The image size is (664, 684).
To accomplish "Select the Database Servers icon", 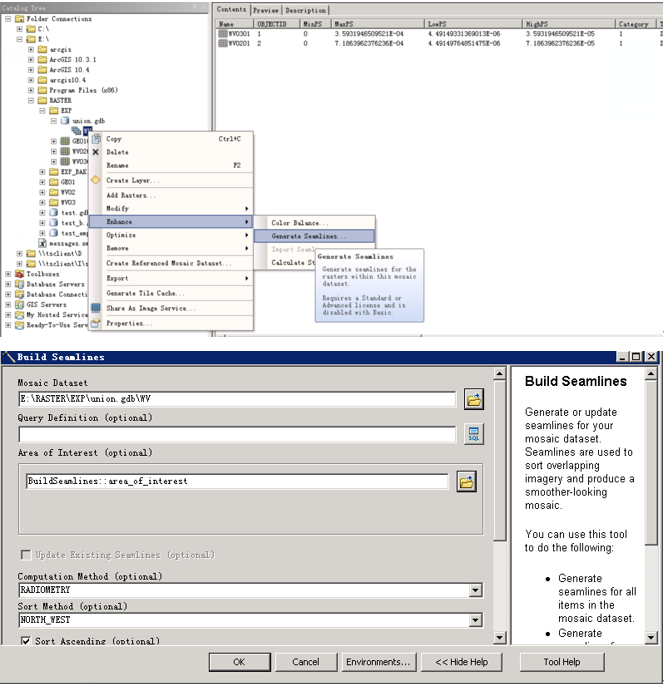I will point(19,284).
